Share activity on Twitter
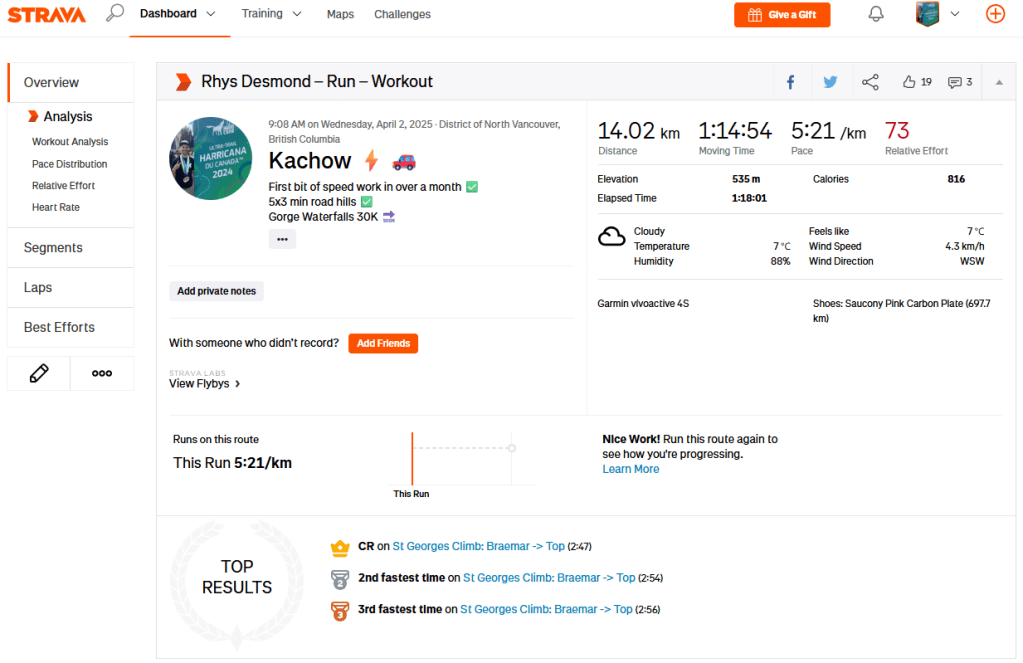Image resolution: width=1023 pixels, height=663 pixels. point(830,82)
